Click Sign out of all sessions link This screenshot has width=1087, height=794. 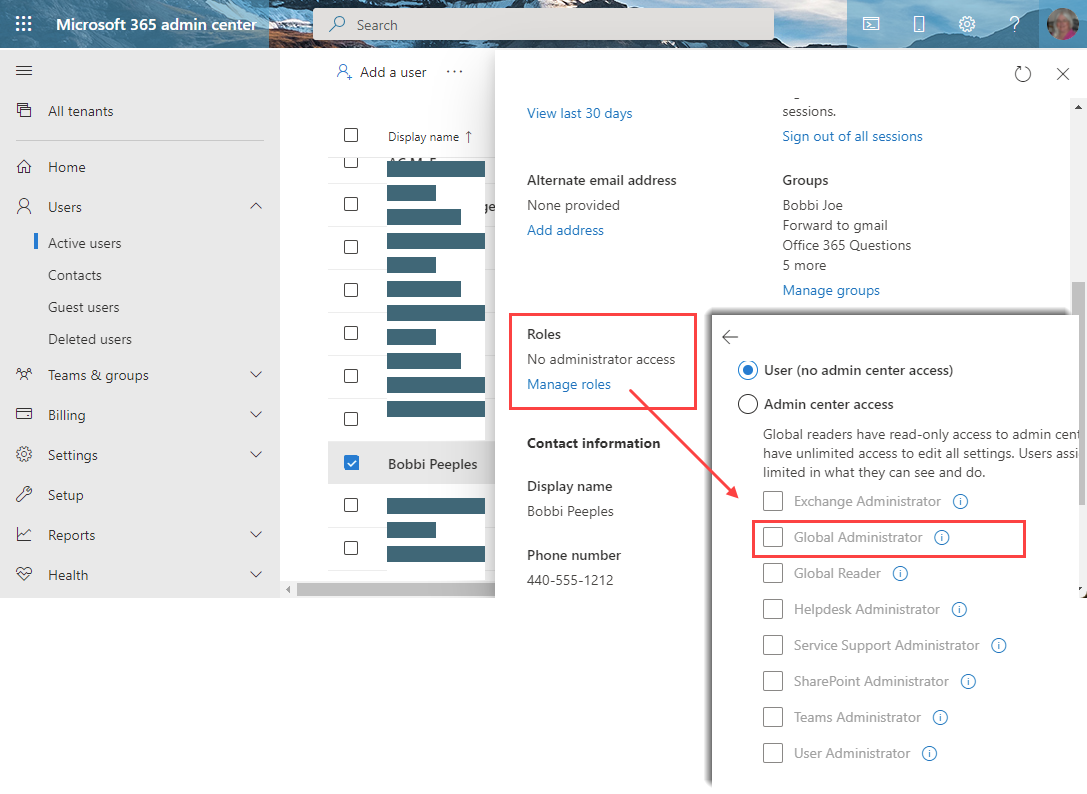click(x=852, y=137)
